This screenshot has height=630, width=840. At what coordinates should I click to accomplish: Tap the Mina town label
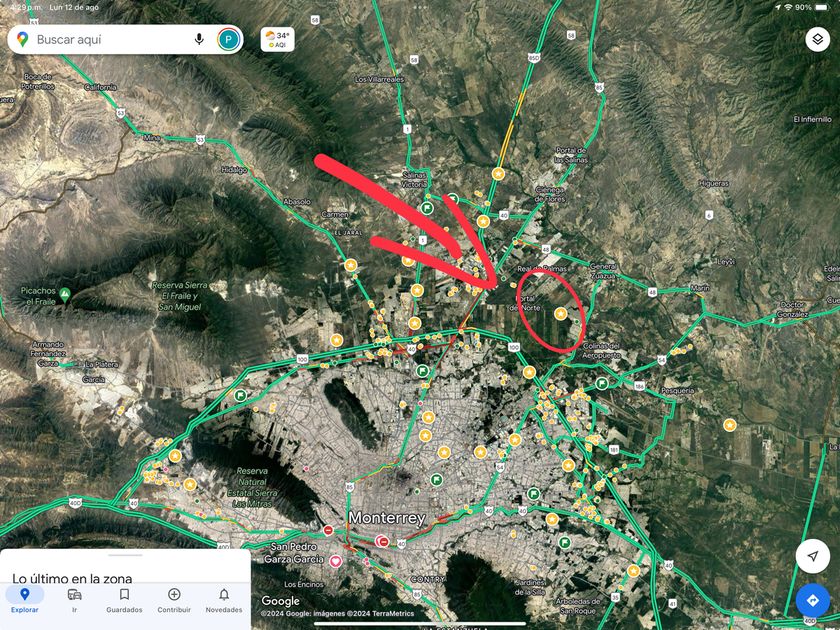[x=152, y=138]
